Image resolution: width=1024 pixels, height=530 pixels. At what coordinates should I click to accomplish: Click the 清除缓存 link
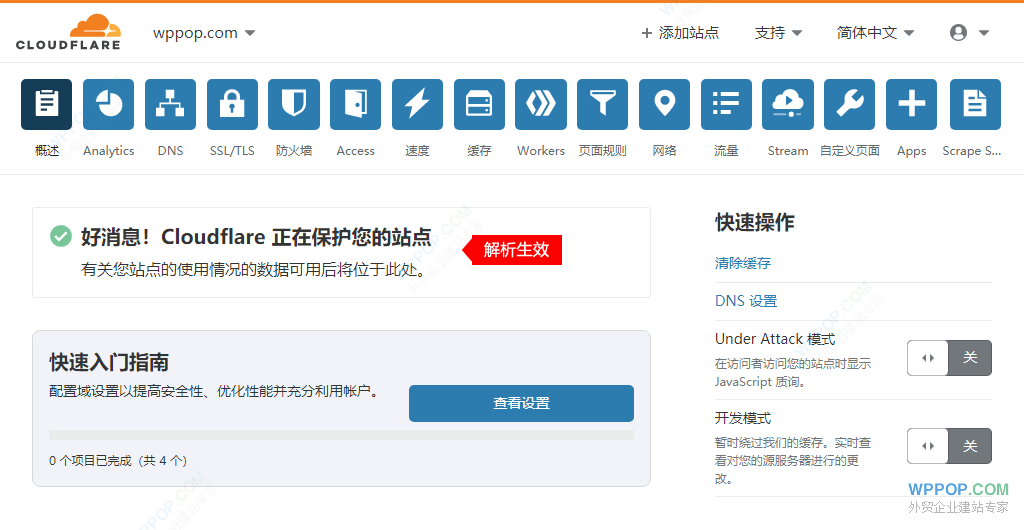pos(743,263)
